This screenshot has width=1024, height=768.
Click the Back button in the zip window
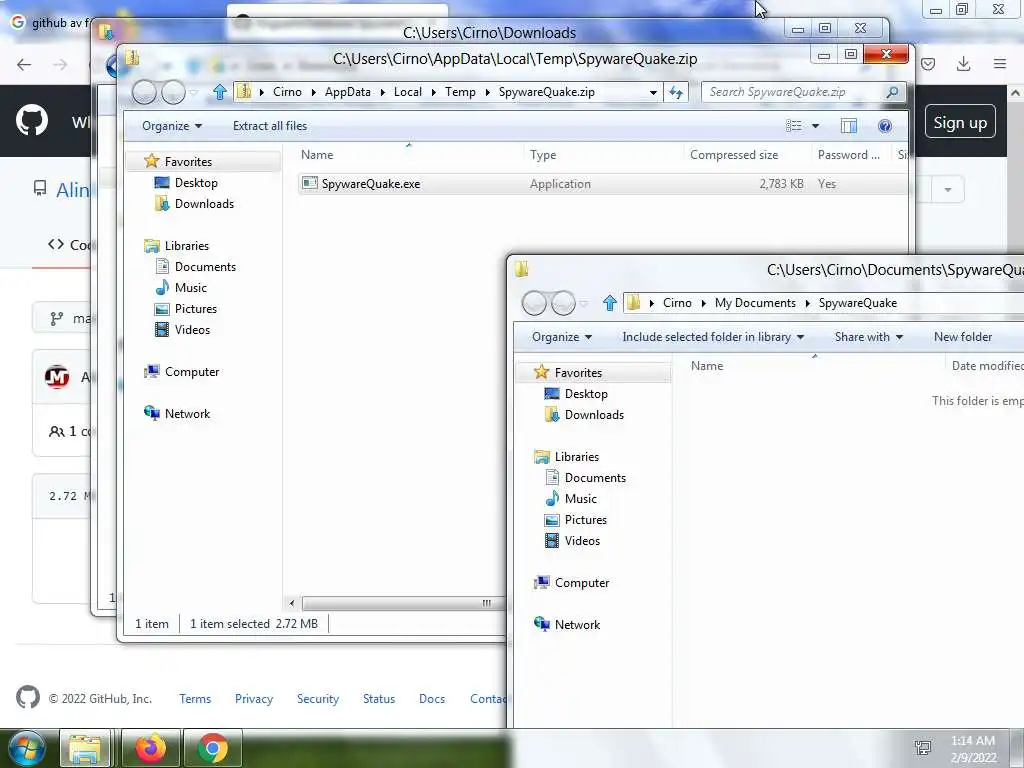pos(144,92)
